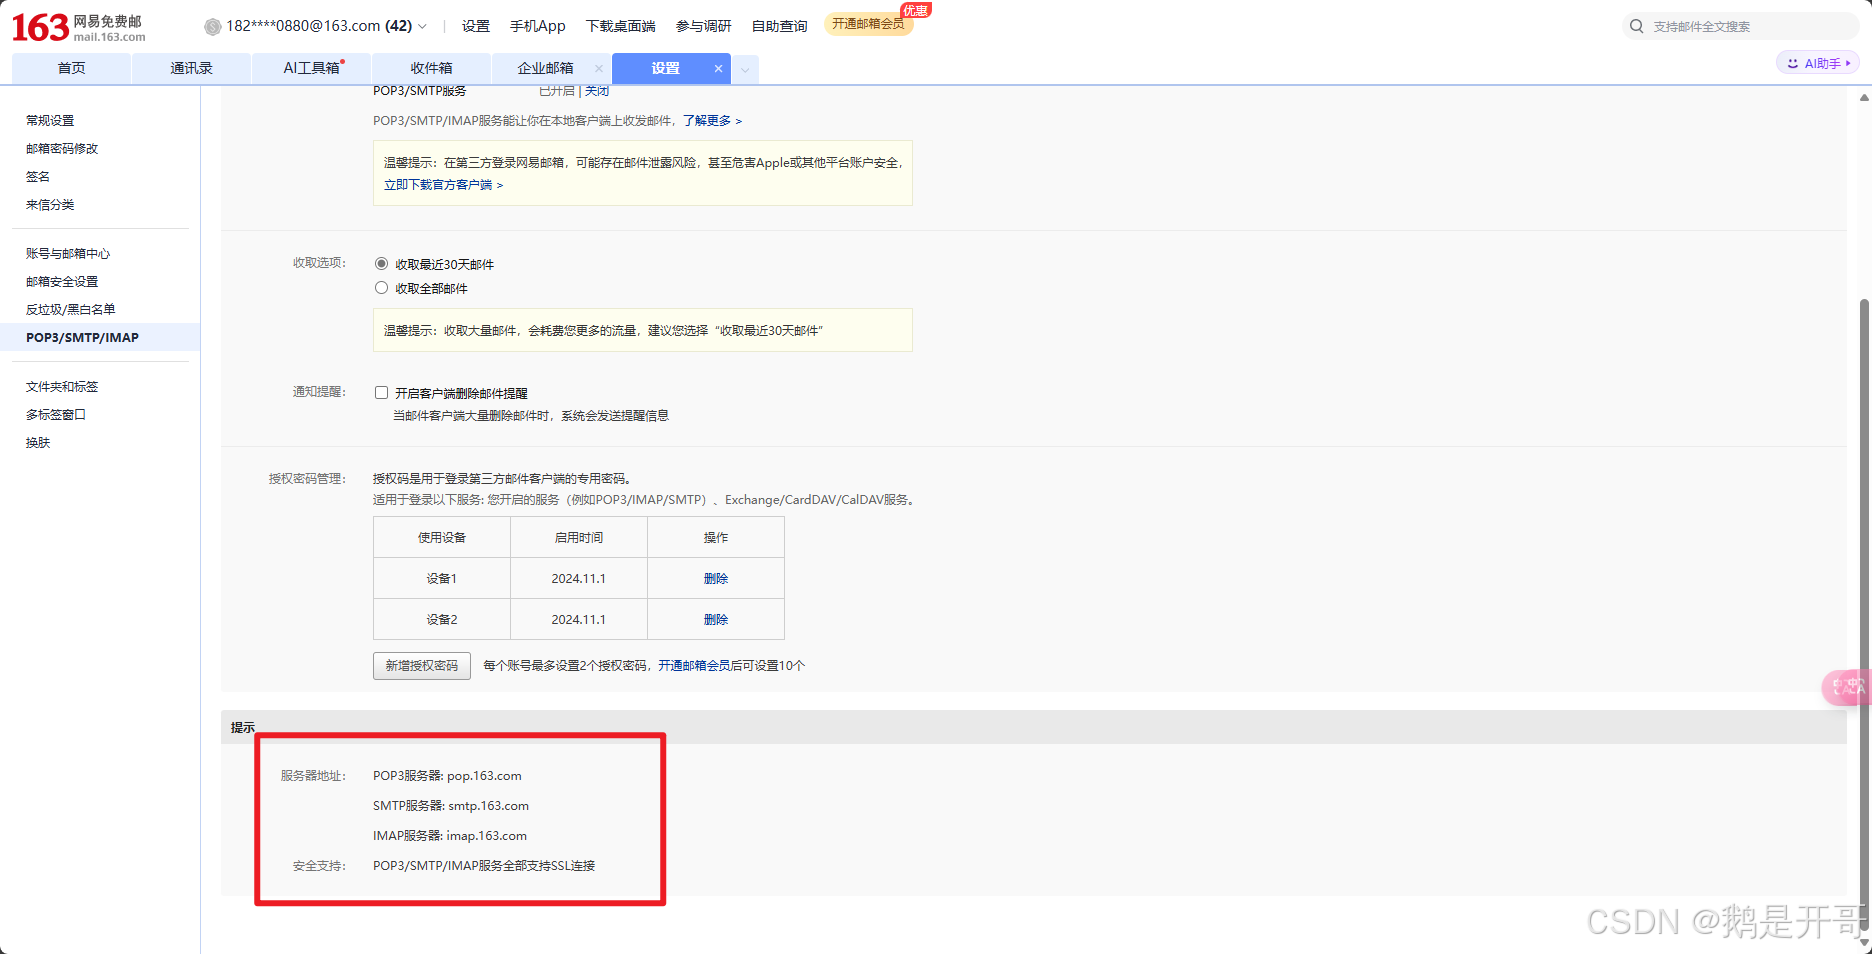This screenshot has width=1872, height=954.
Task: Click the pink floating widget at right edge
Action: pyautogui.click(x=1848, y=687)
